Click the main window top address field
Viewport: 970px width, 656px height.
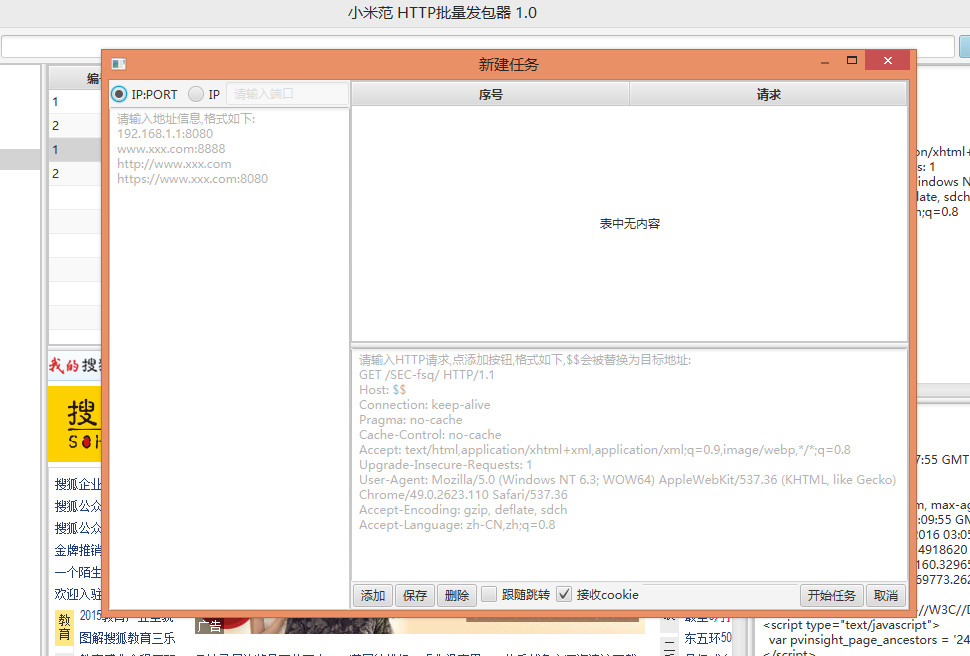coord(478,46)
